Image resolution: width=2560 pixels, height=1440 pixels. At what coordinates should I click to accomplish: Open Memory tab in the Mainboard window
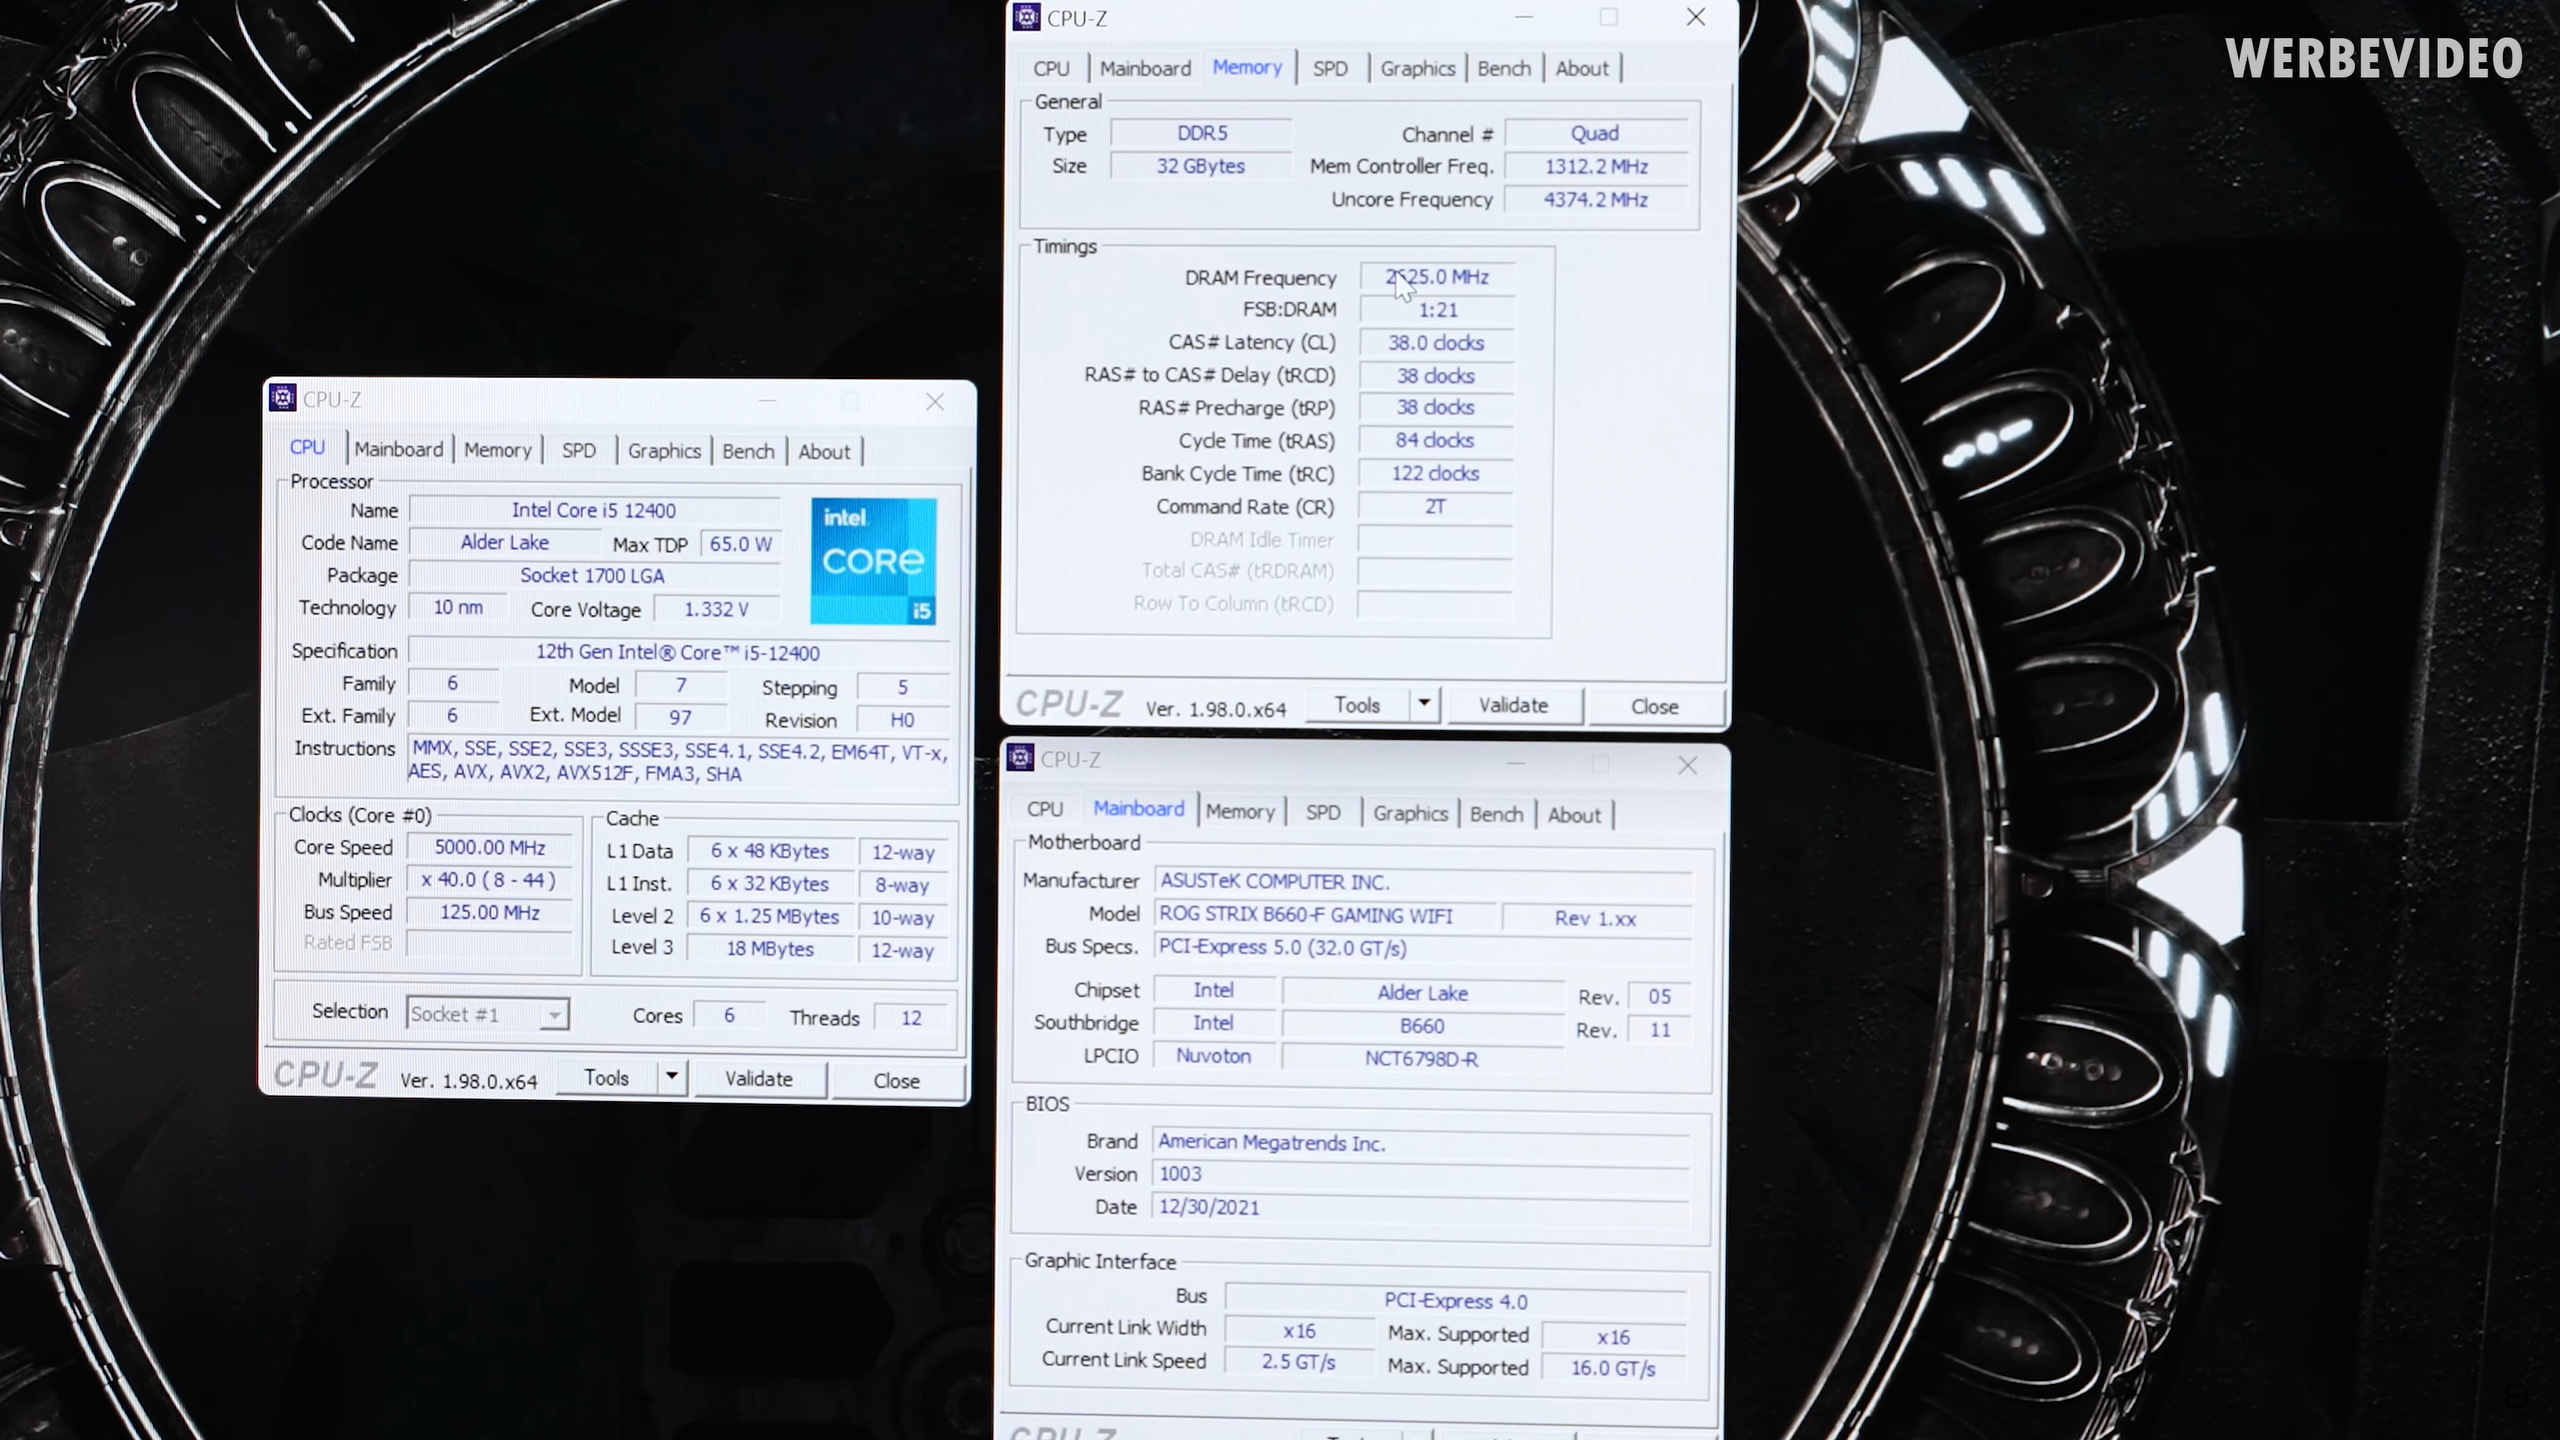click(x=1240, y=812)
